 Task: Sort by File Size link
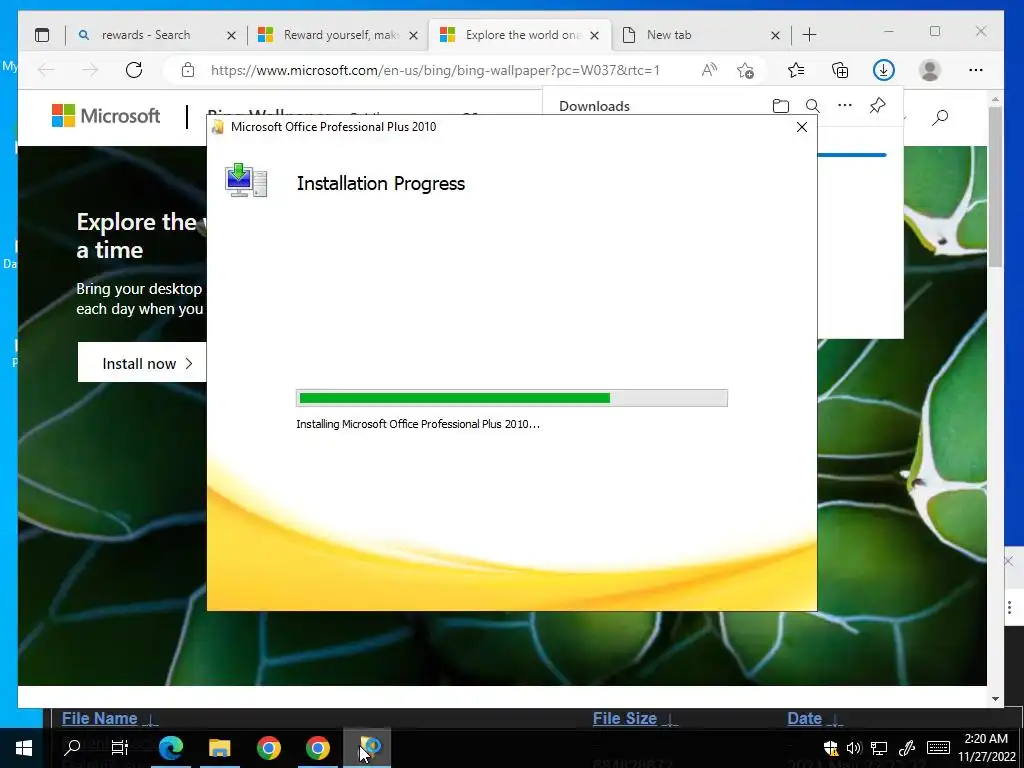[x=624, y=718]
